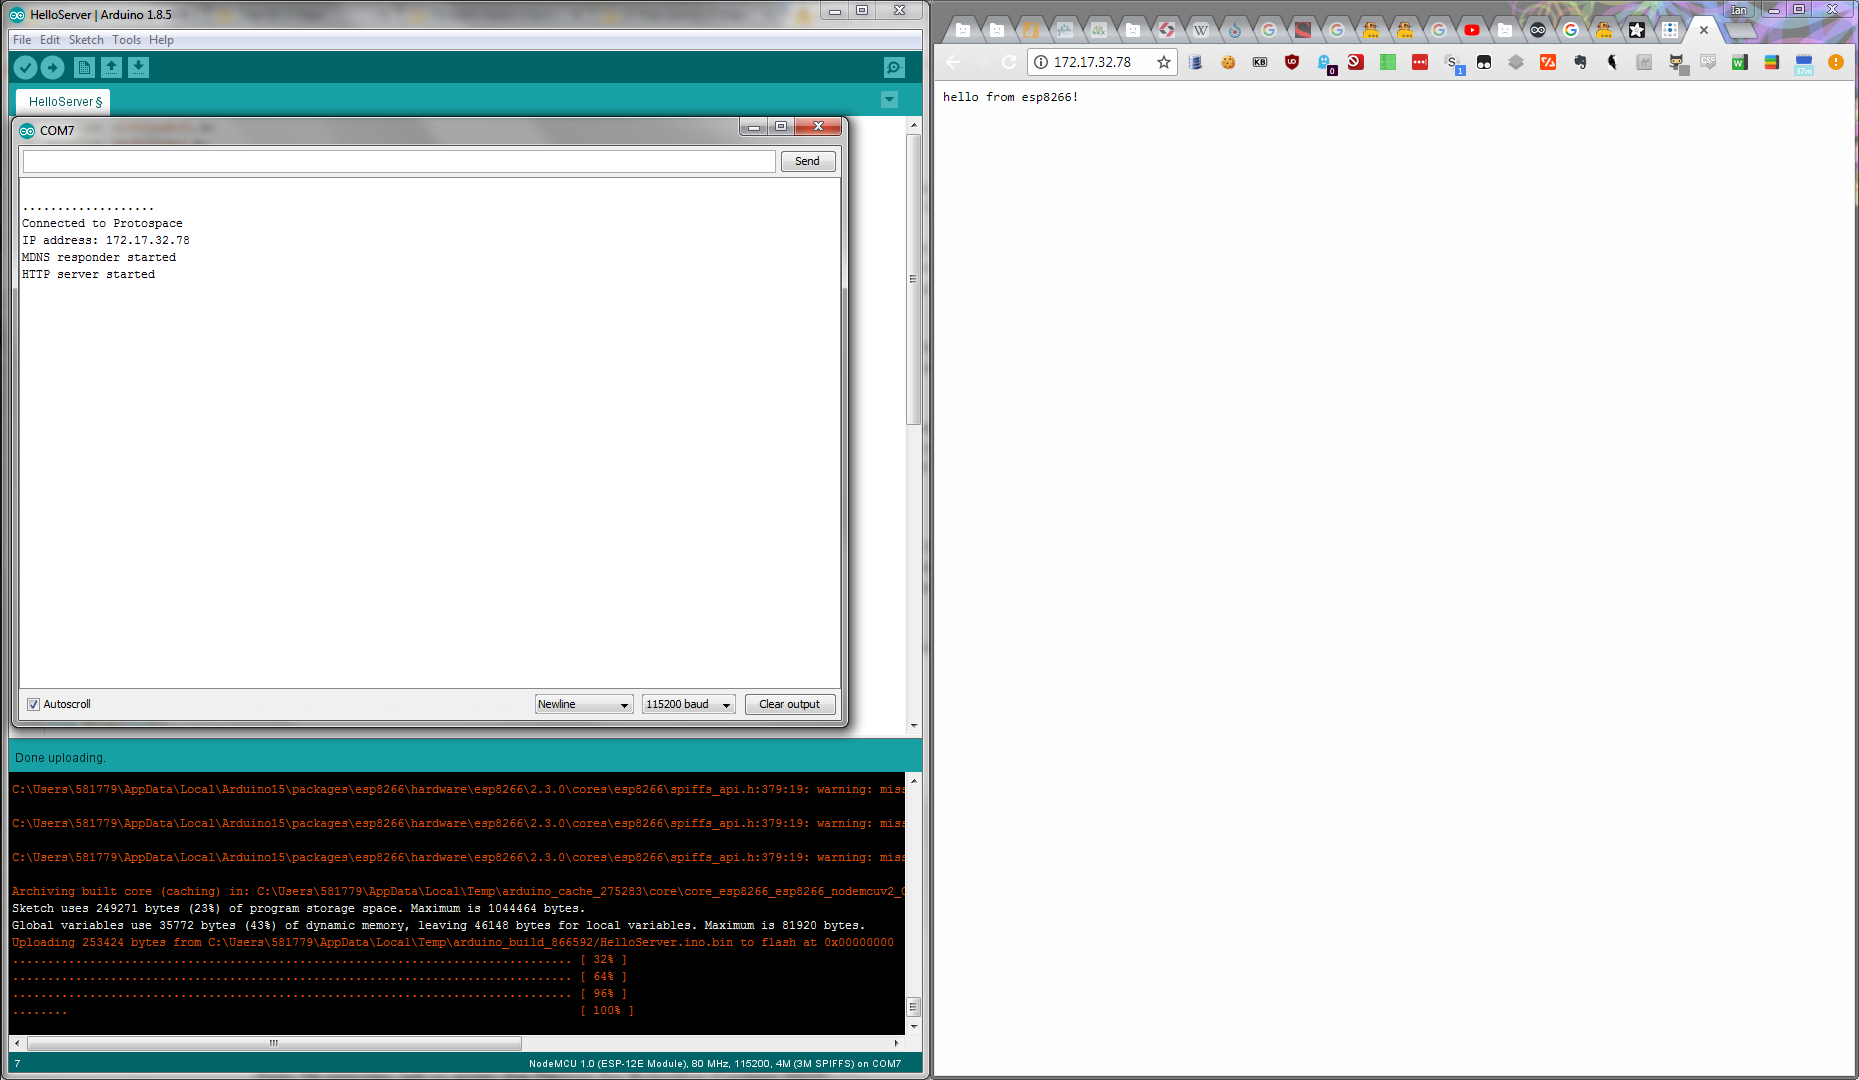Click the 'hello from esp8266!' page text
The image size is (1859, 1080).
pos(1010,97)
